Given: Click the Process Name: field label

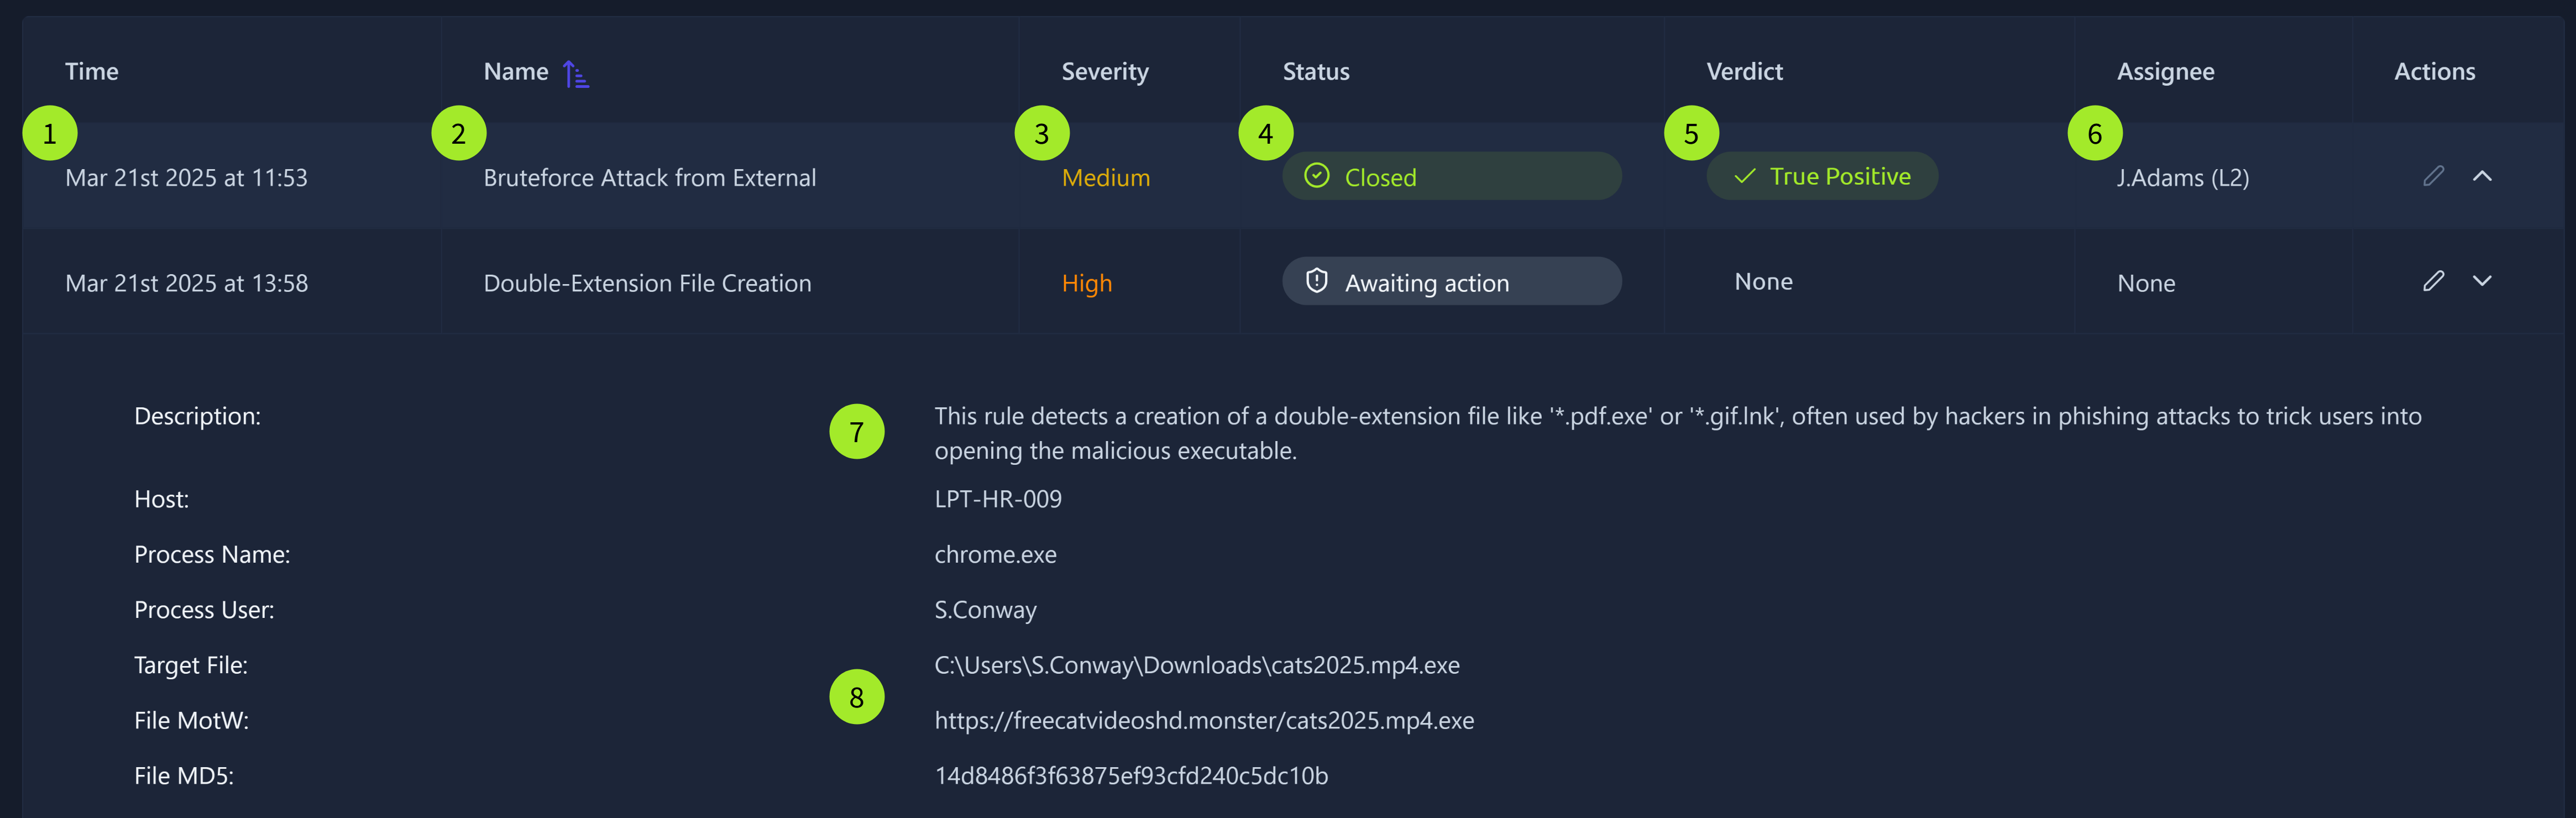Looking at the screenshot, I should 212,555.
